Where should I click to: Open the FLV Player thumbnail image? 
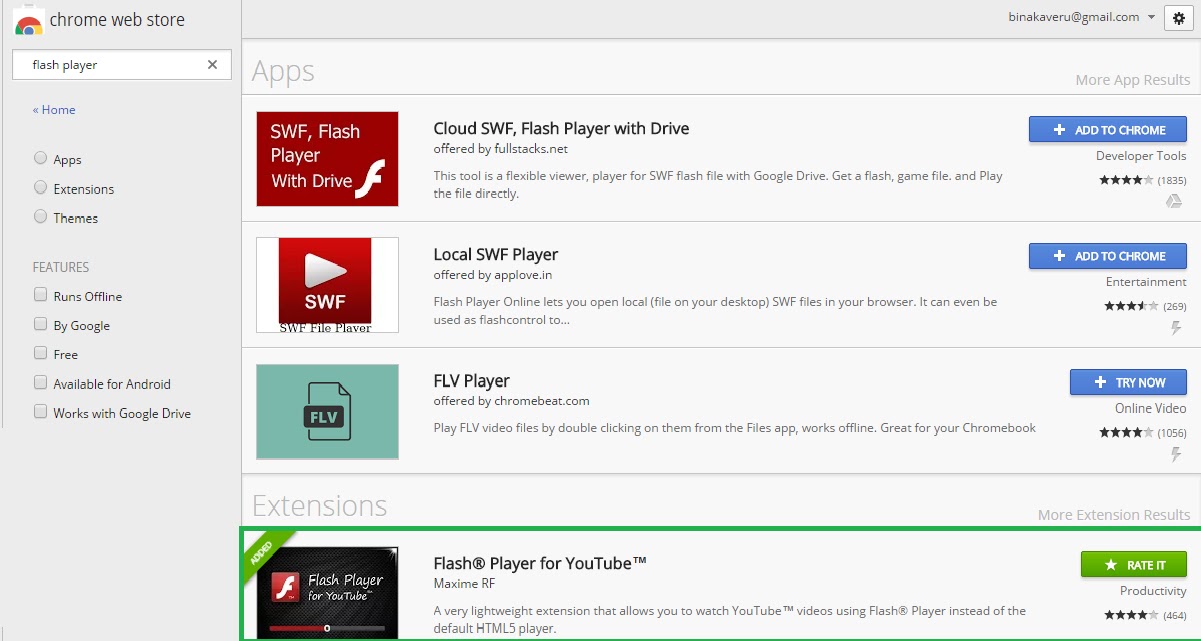coord(327,412)
